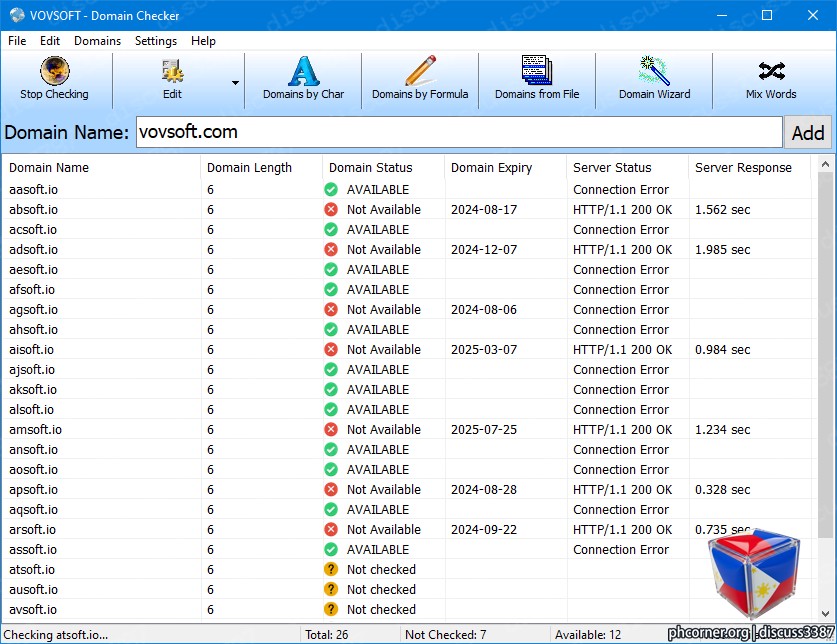
Task: Click expiry date 2025-07-25
Action: click(484, 429)
